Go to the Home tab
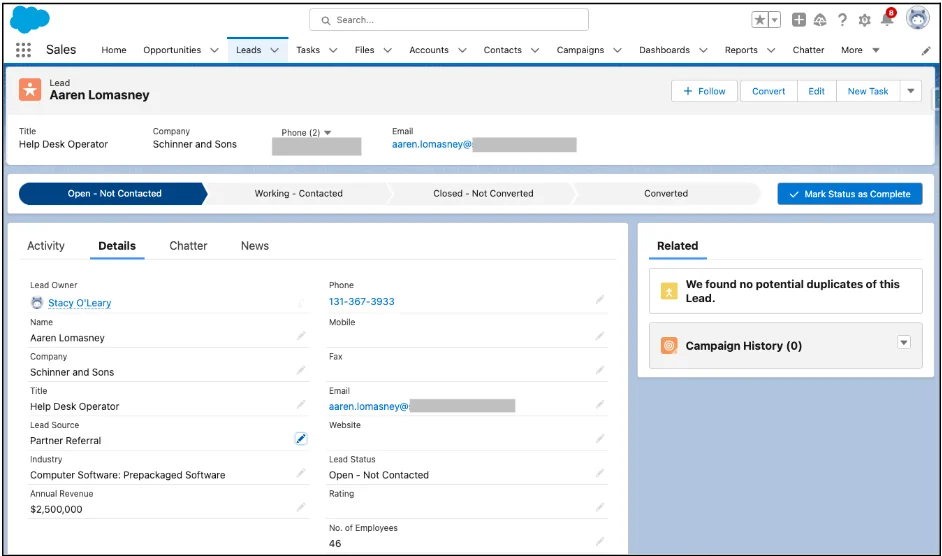The image size is (942, 556). click(x=114, y=50)
